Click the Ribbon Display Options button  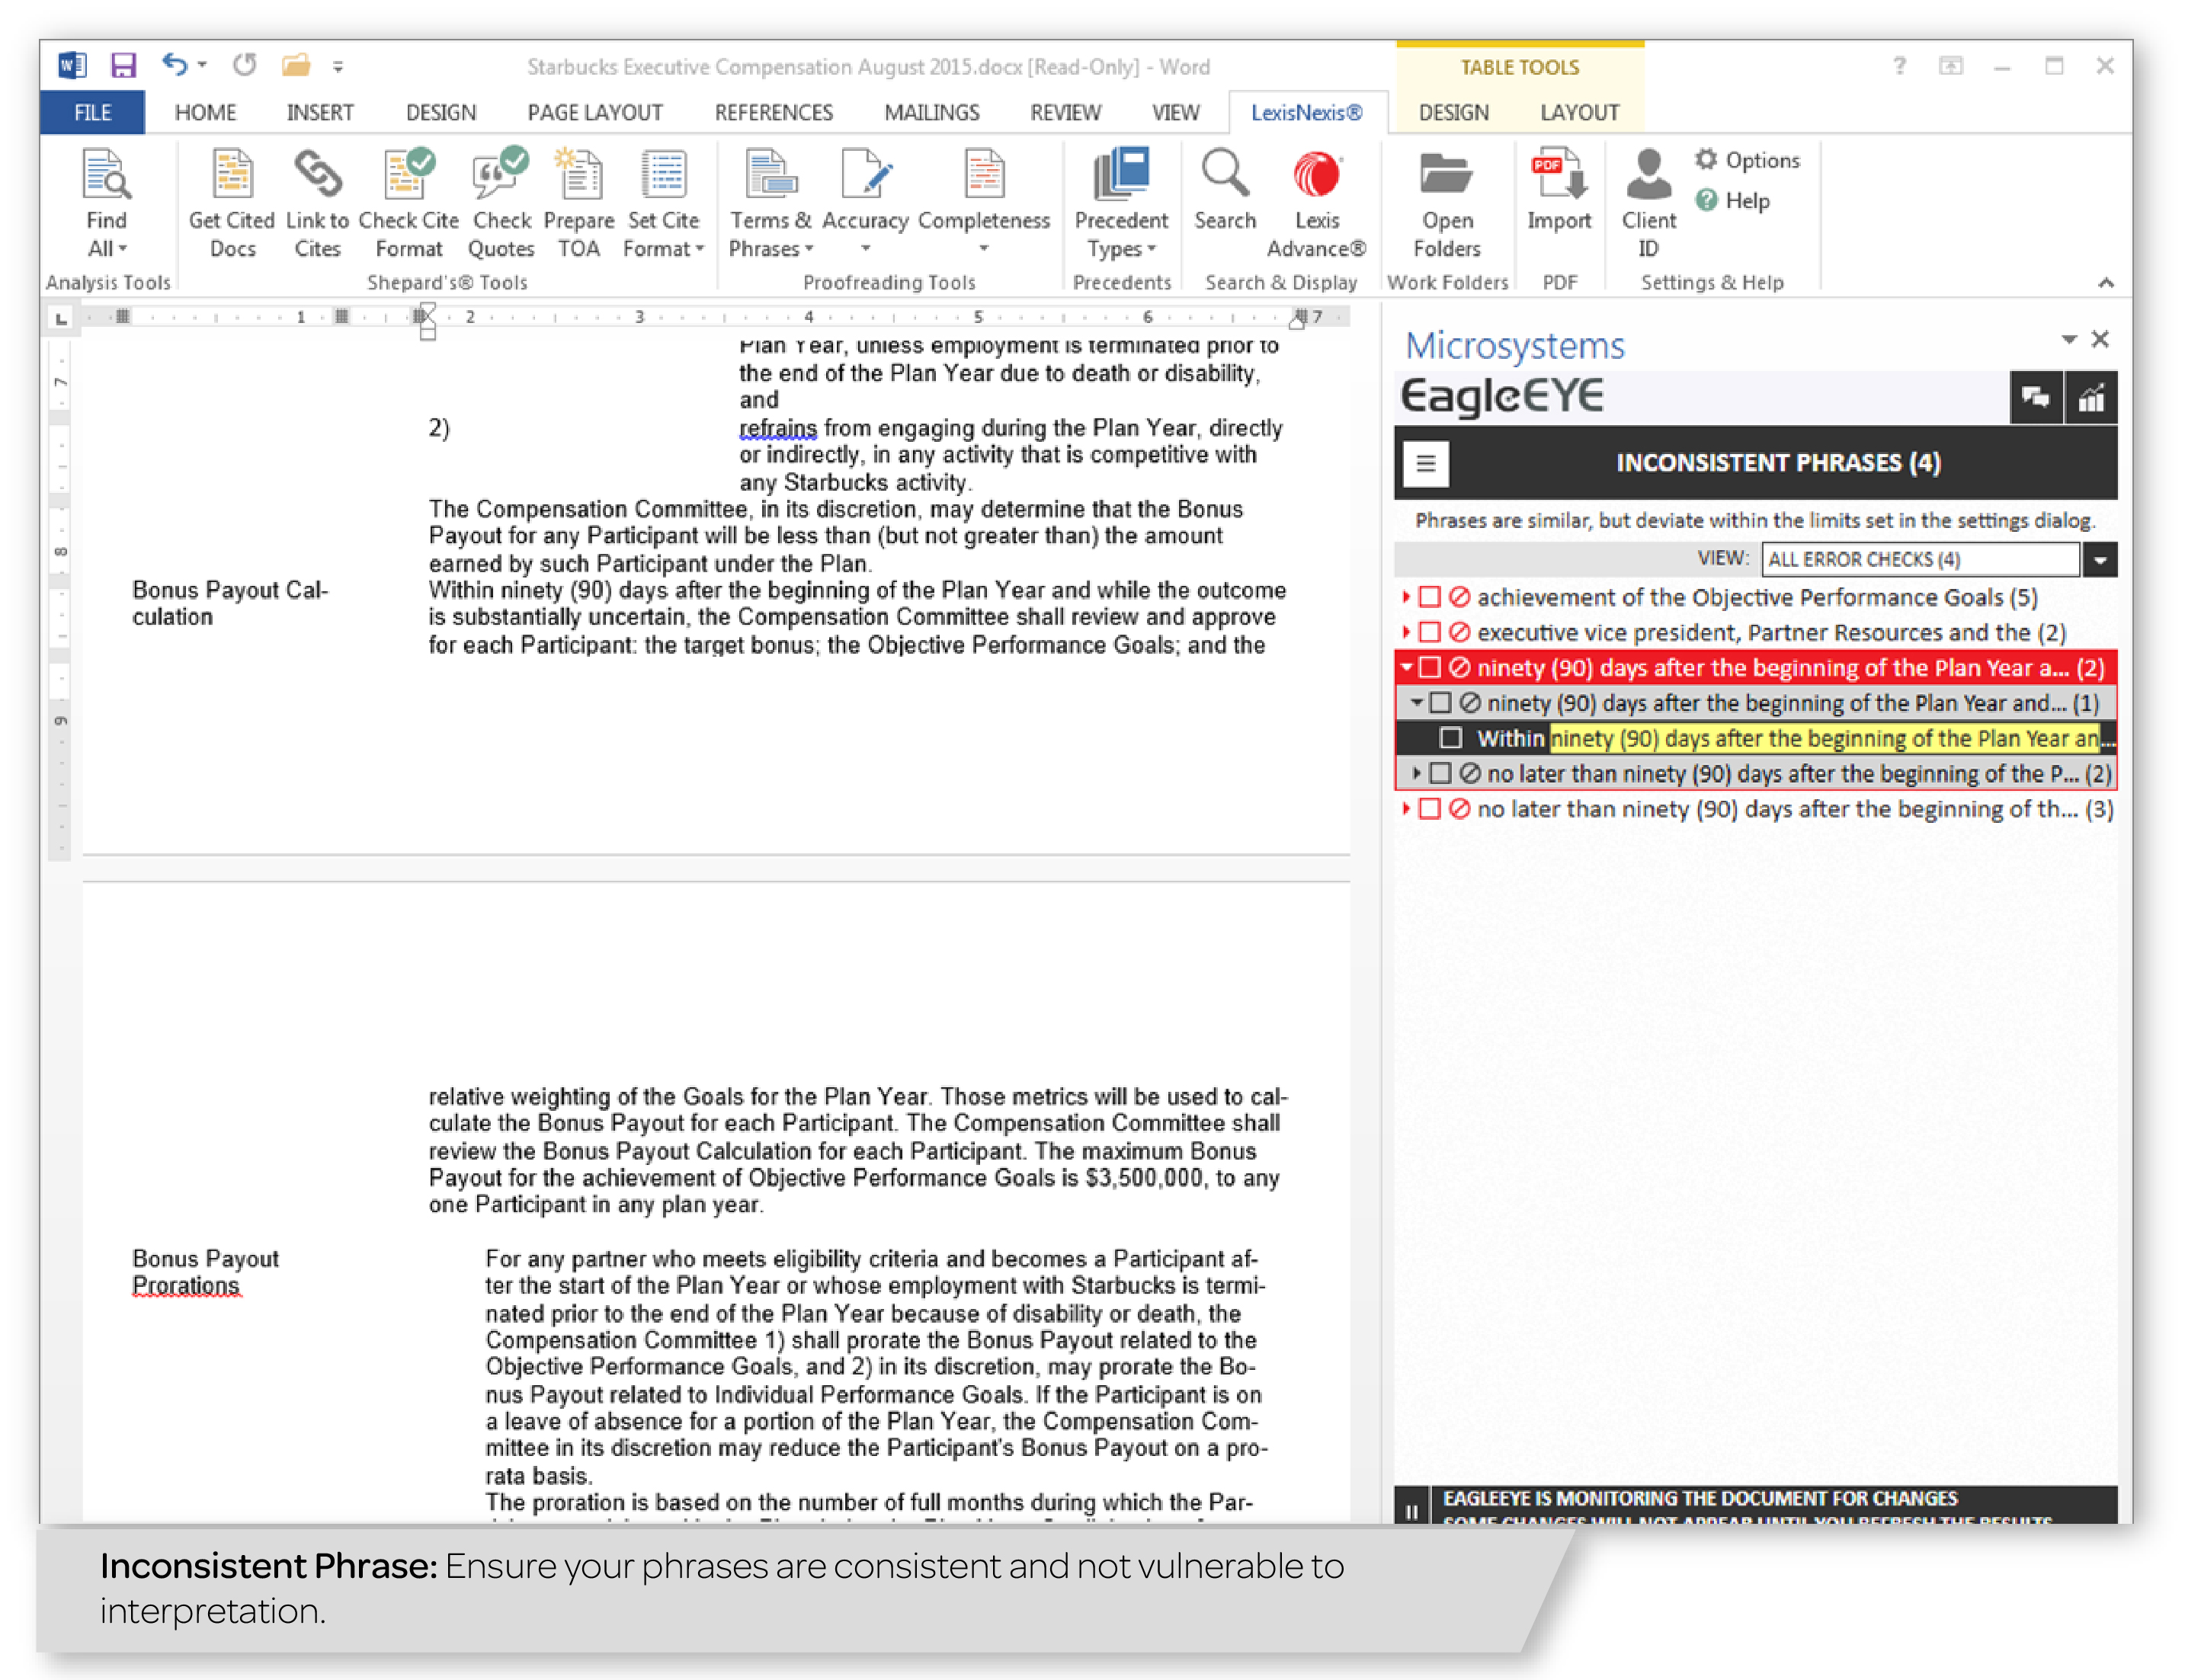tap(1951, 66)
